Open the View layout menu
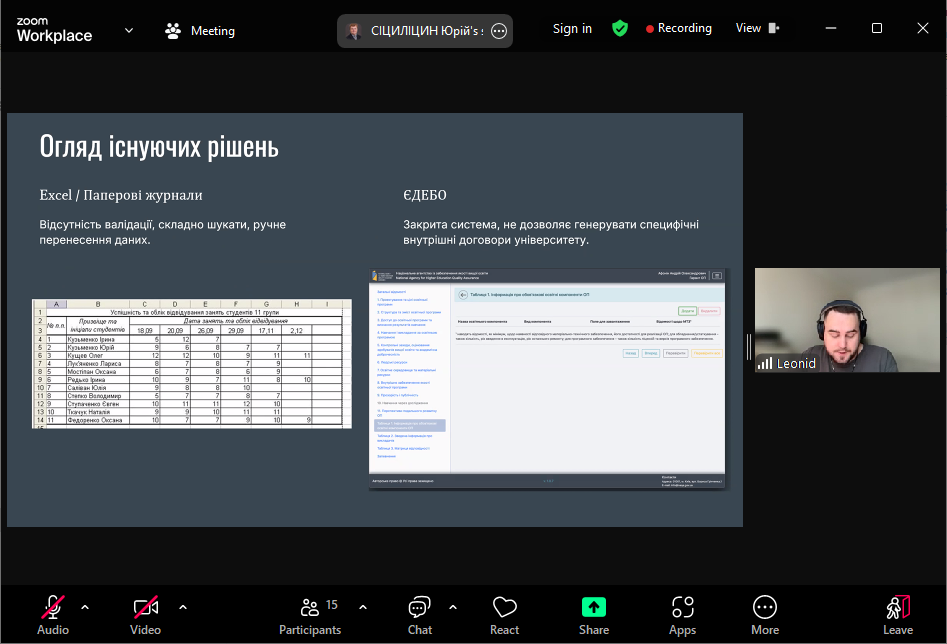The width and height of the screenshot is (947, 644). pos(757,28)
